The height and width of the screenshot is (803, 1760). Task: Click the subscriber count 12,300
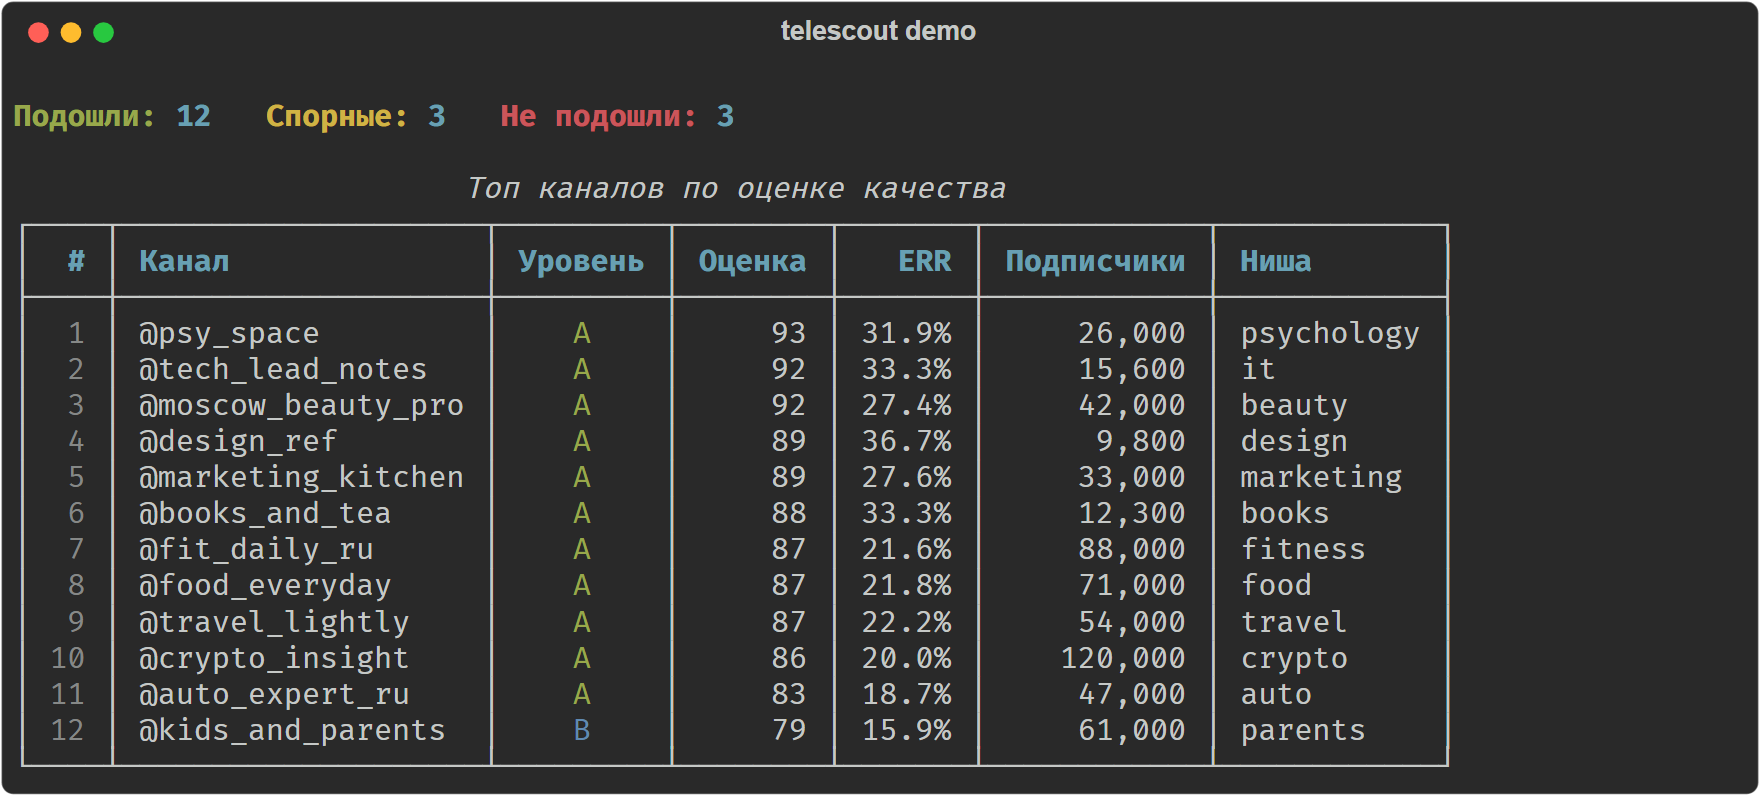click(x=1132, y=513)
